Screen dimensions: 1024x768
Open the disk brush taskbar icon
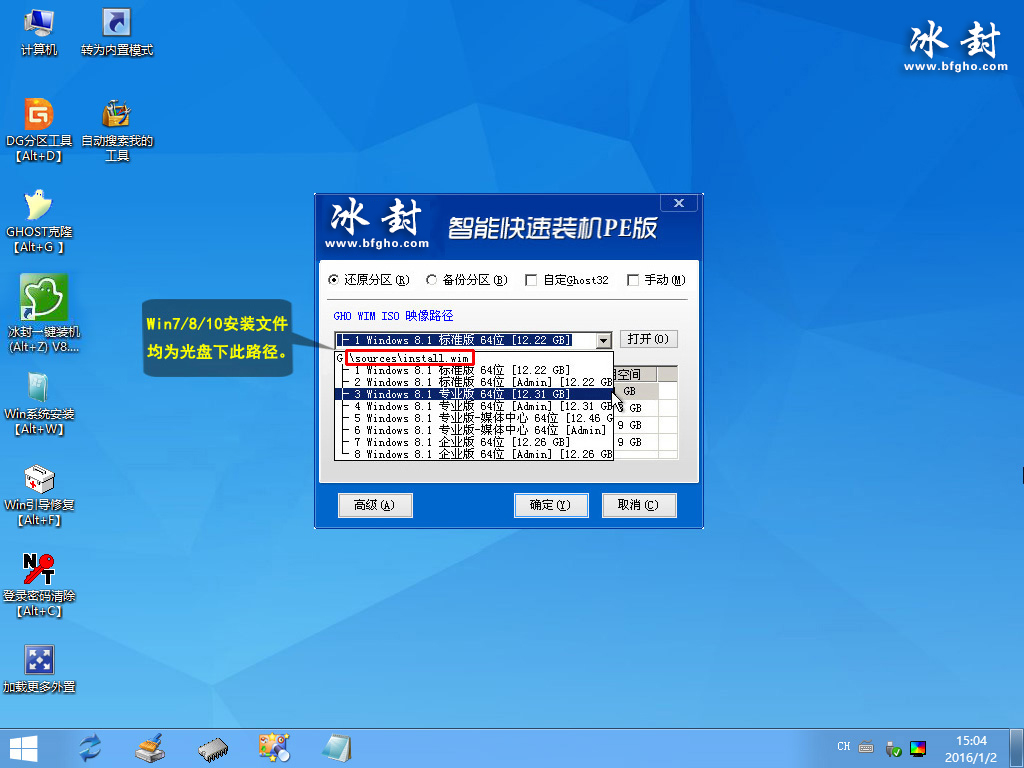[x=151, y=748]
